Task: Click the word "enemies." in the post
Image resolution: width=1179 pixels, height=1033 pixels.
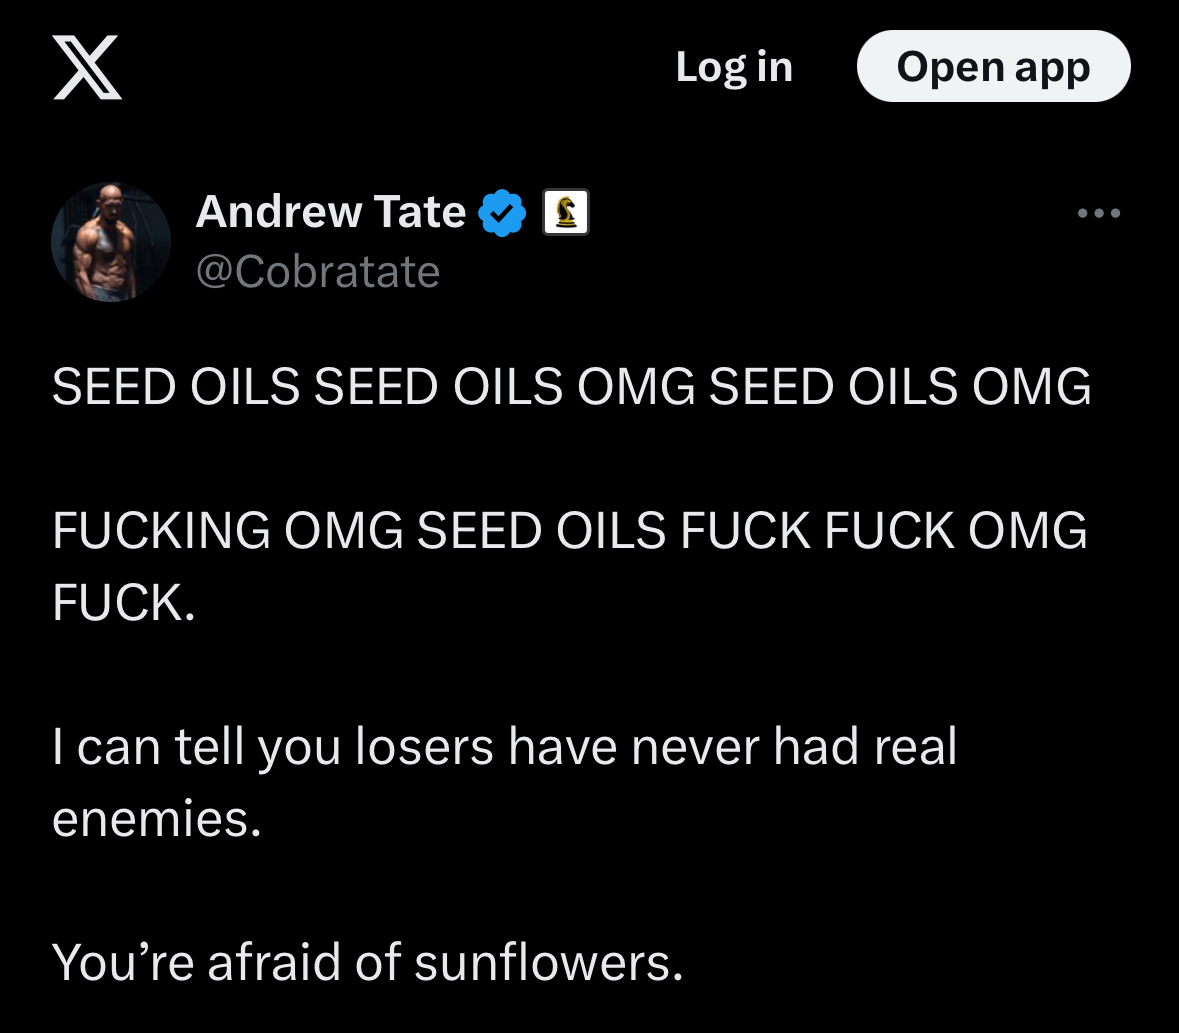Action: tap(156, 818)
